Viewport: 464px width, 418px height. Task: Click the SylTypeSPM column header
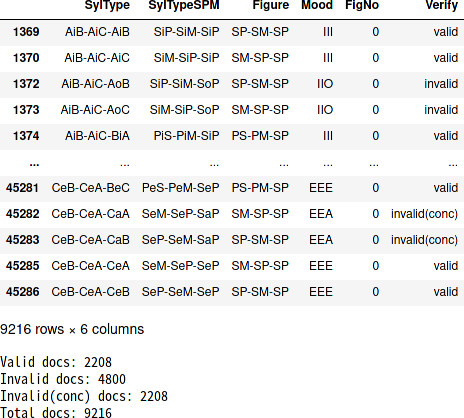pyautogui.click(x=184, y=5)
